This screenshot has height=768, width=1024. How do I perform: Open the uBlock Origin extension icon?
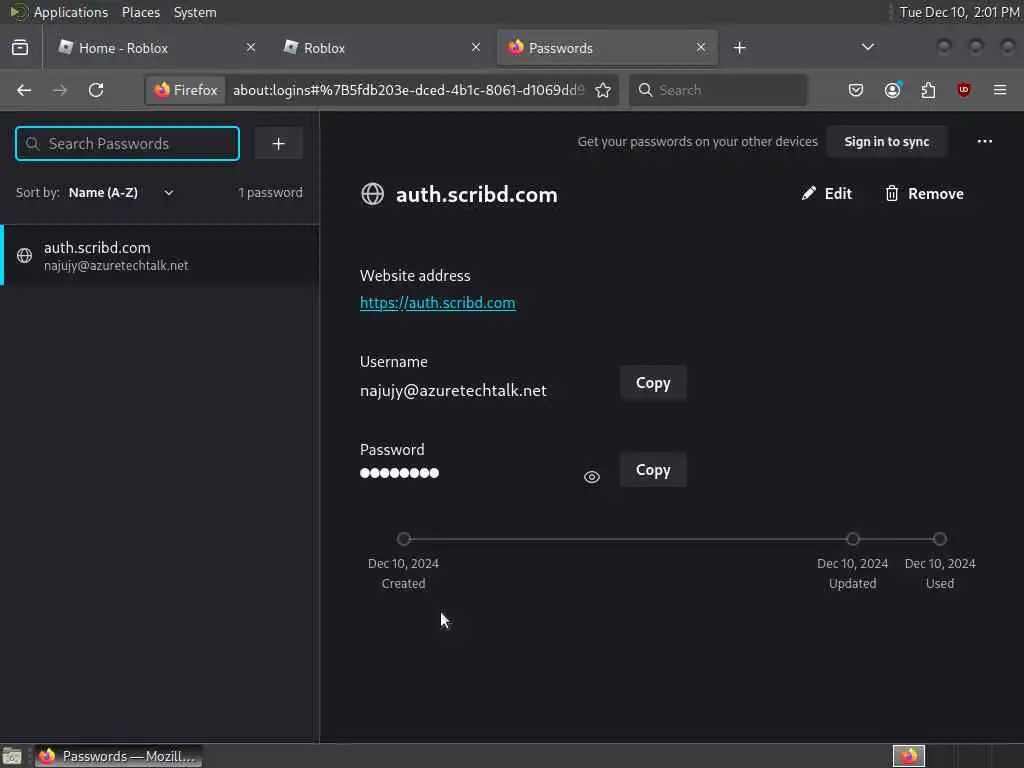964,90
